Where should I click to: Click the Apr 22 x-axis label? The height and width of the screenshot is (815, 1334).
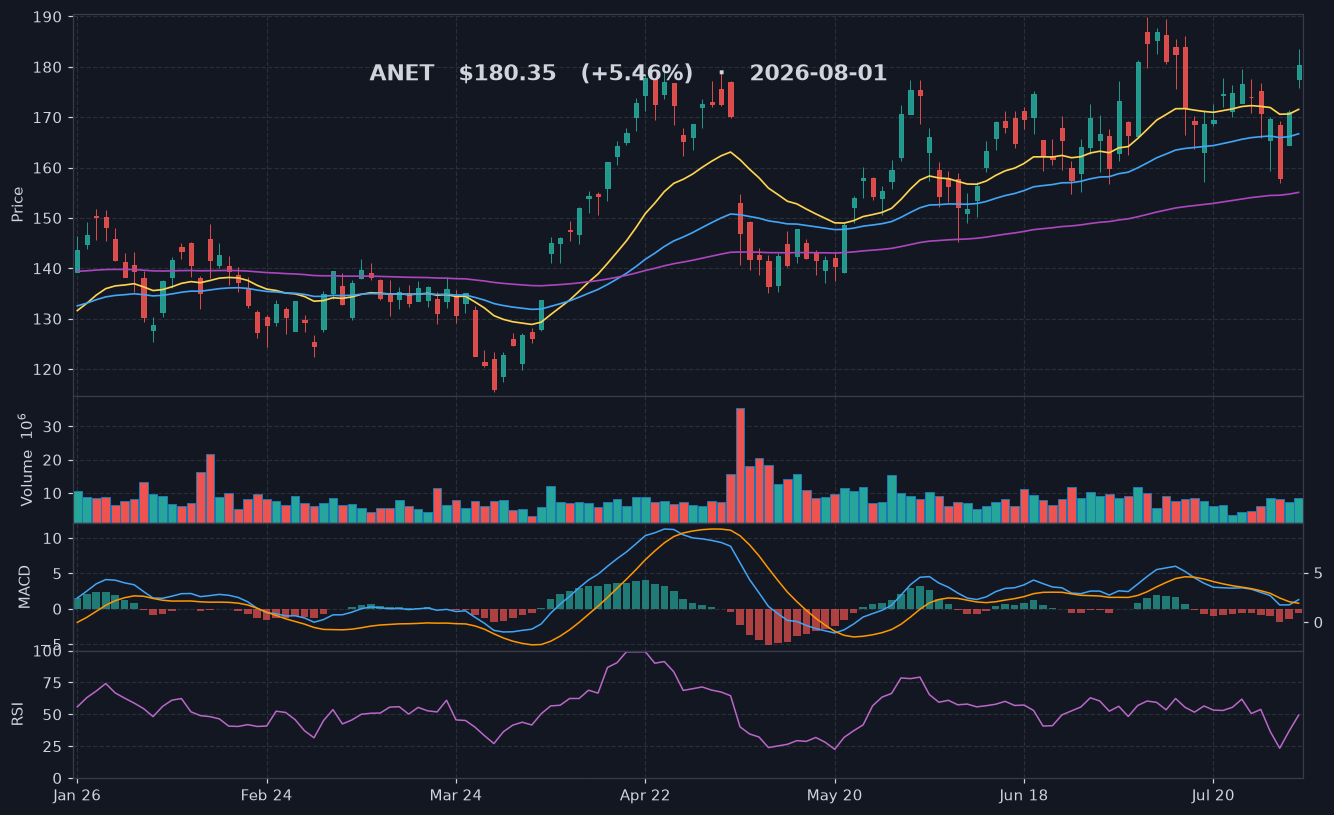pyautogui.click(x=645, y=796)
